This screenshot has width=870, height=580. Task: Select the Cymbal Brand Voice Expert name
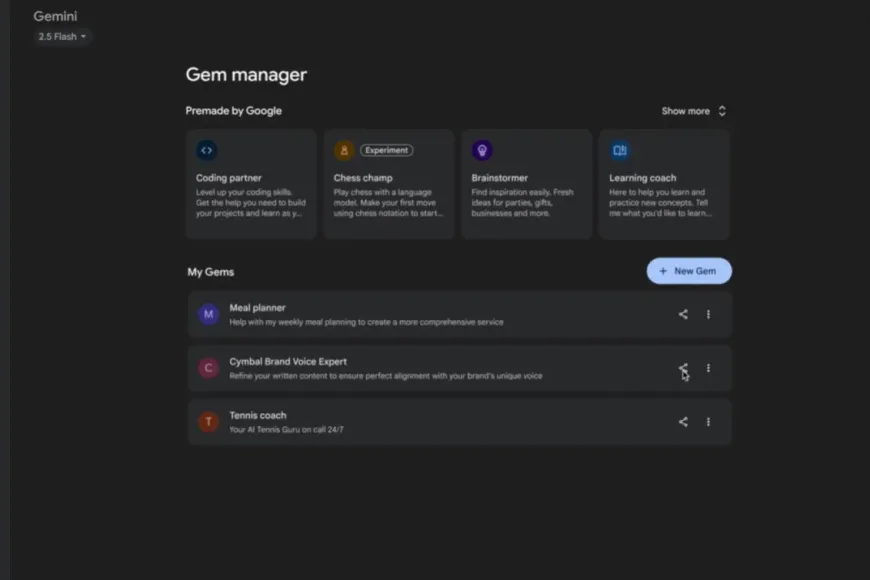point(288,362)
